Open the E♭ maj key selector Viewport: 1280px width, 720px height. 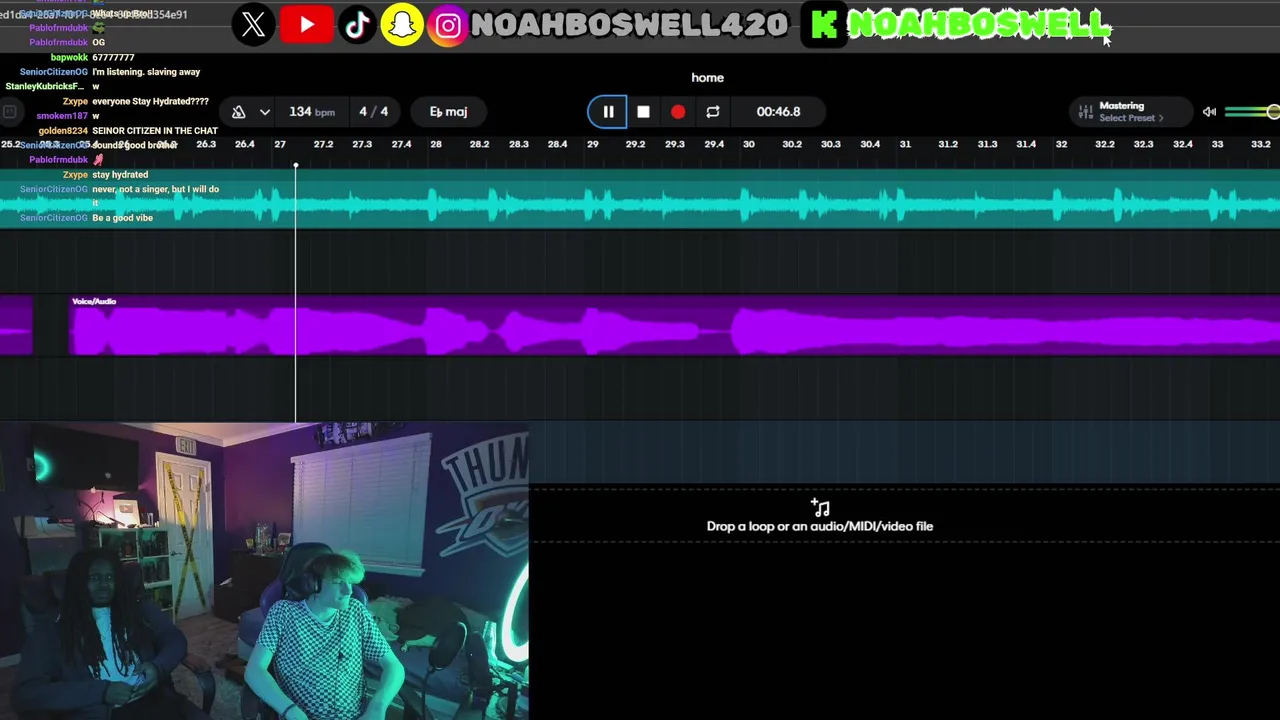click(x=448, y=112)
